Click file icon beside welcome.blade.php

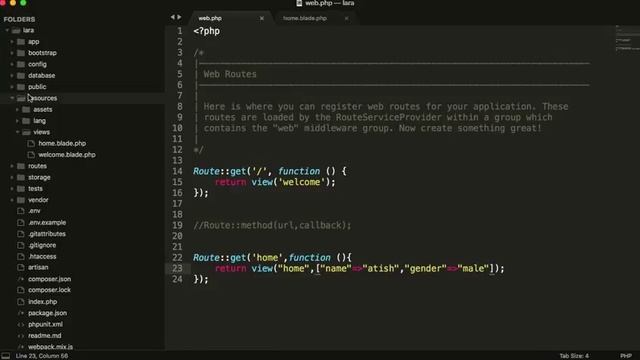pos(31,155)
